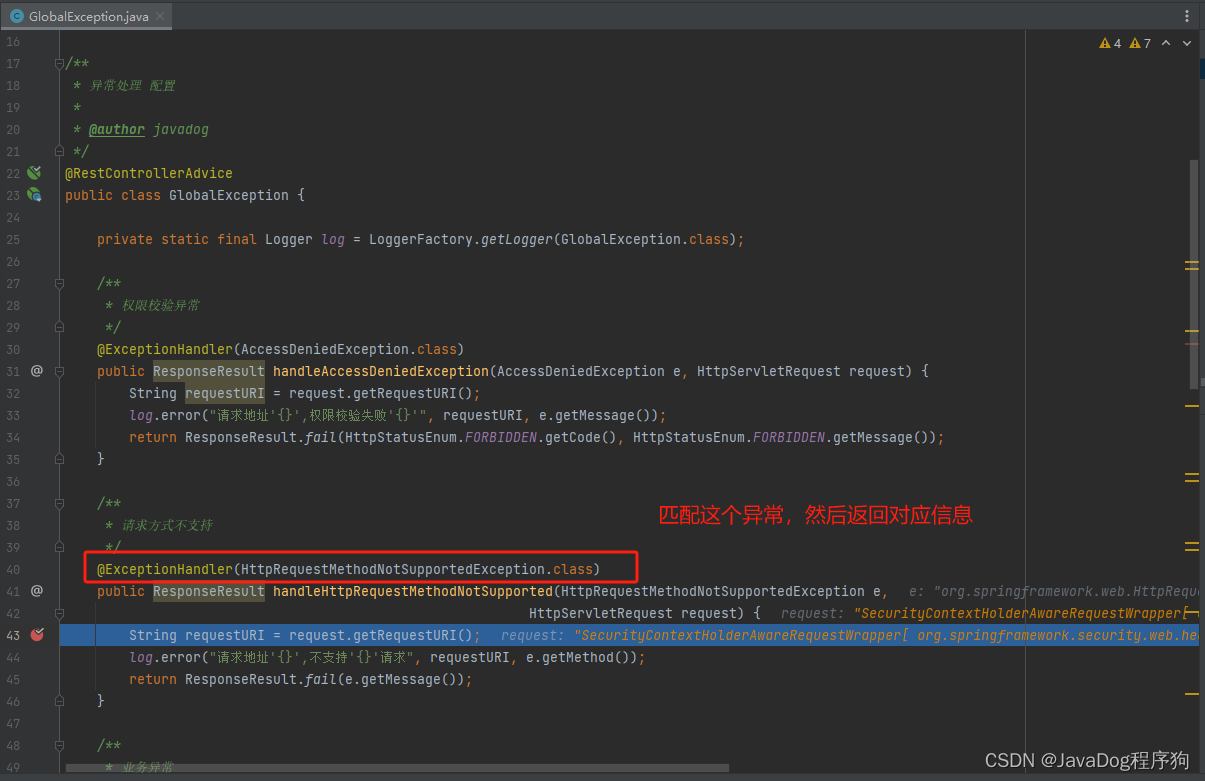
Task: Collapse method body using line 42 fold marker
Action: 60,613
